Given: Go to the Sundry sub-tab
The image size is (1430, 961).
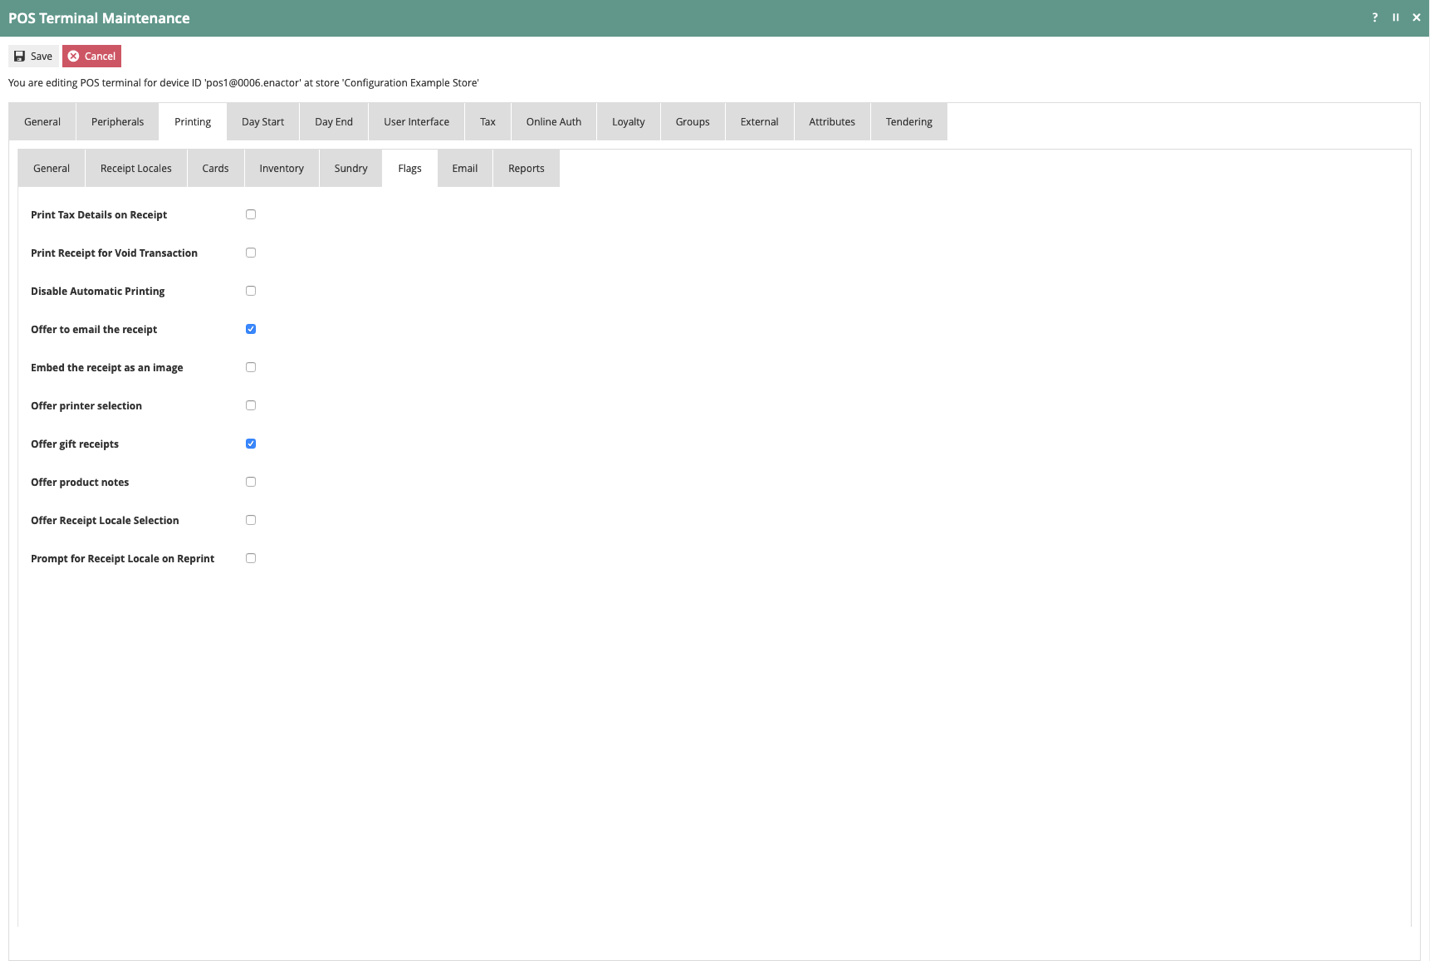Looking at the screenshot, I should coord(351,168).
